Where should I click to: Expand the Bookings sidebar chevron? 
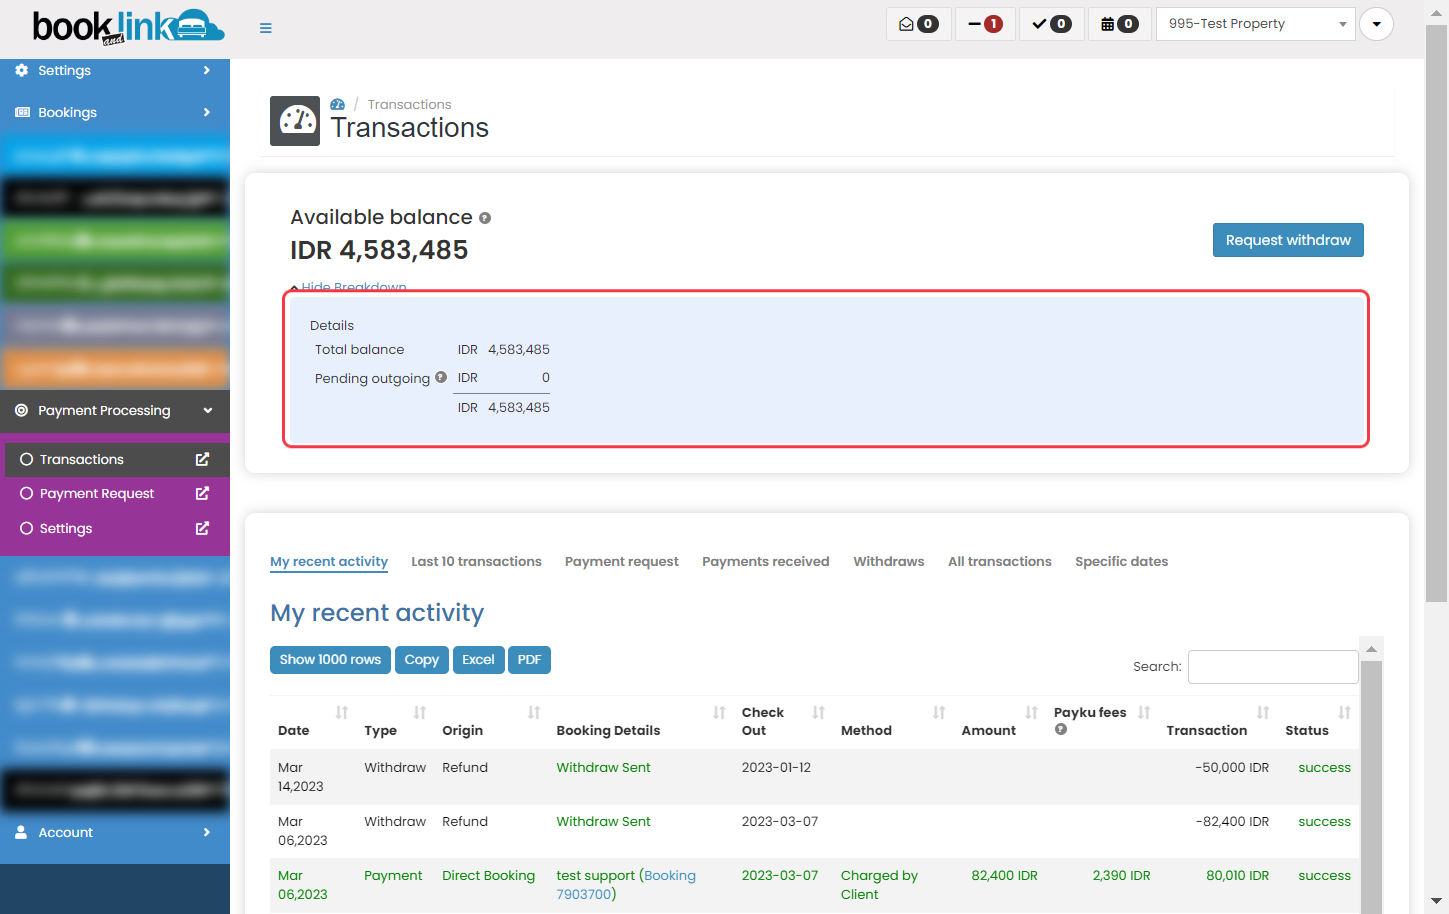(207, 113)
